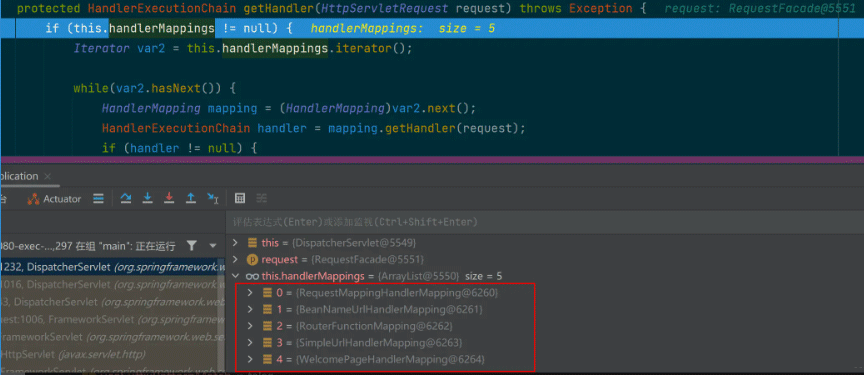
Task: Expand the 'request' RequestFacade variable
Action: point(235,259)
